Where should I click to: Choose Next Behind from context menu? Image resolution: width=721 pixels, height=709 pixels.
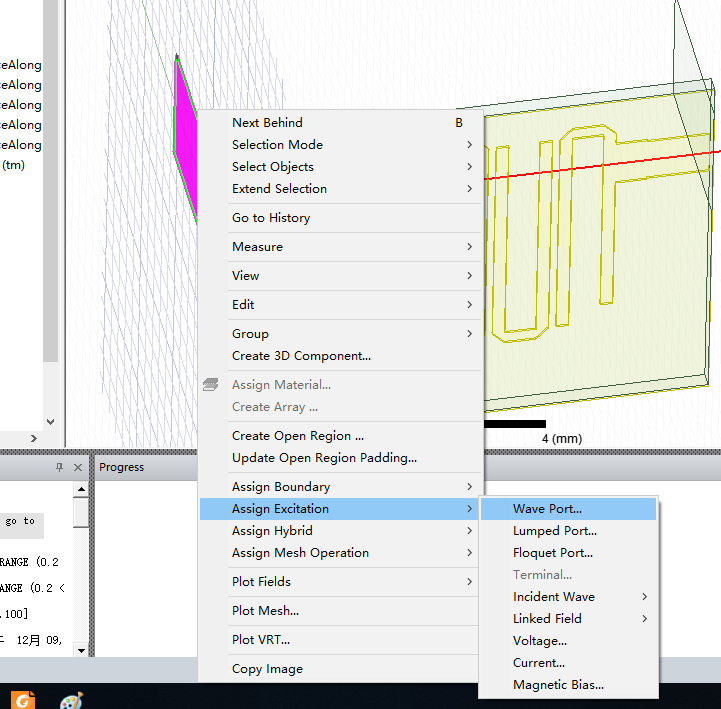pyautogui.click(x=341, y=123)
